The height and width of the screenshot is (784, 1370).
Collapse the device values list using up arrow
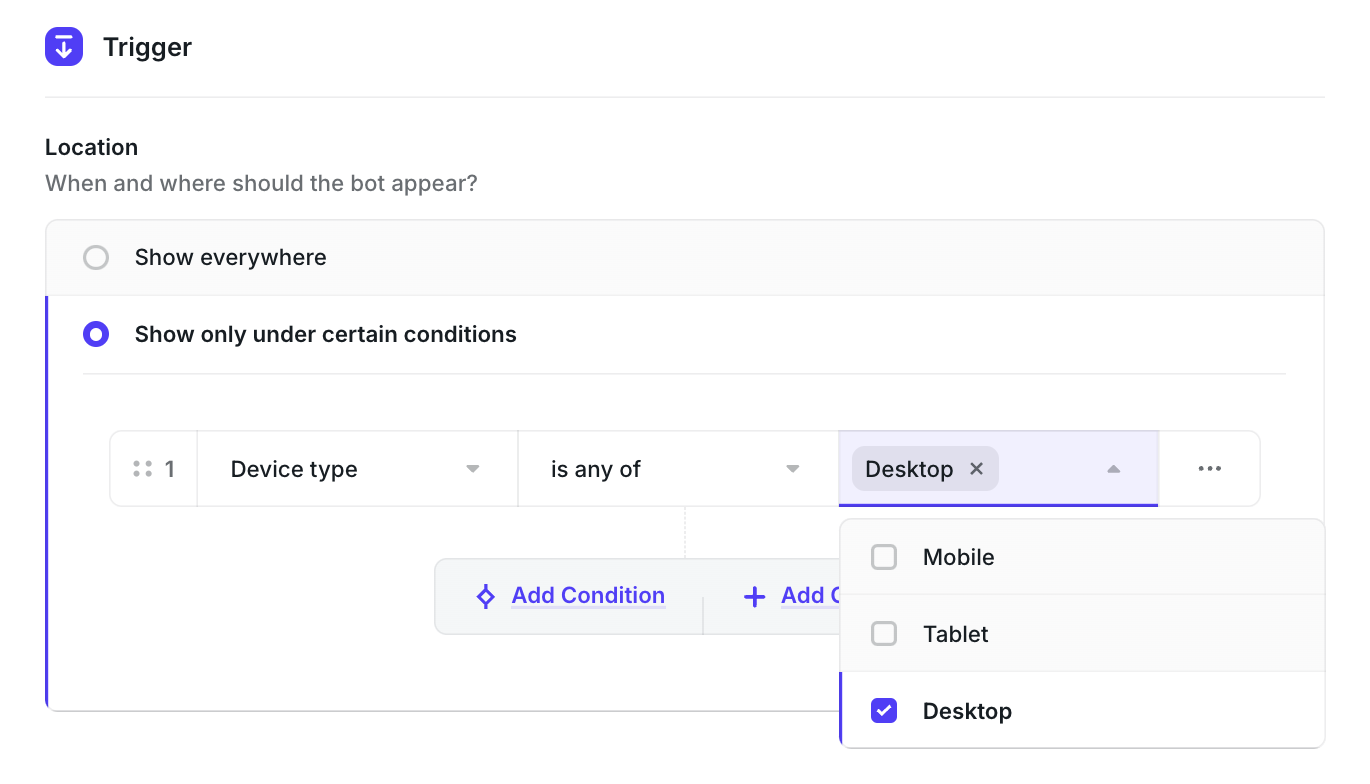coord(1113,469)
